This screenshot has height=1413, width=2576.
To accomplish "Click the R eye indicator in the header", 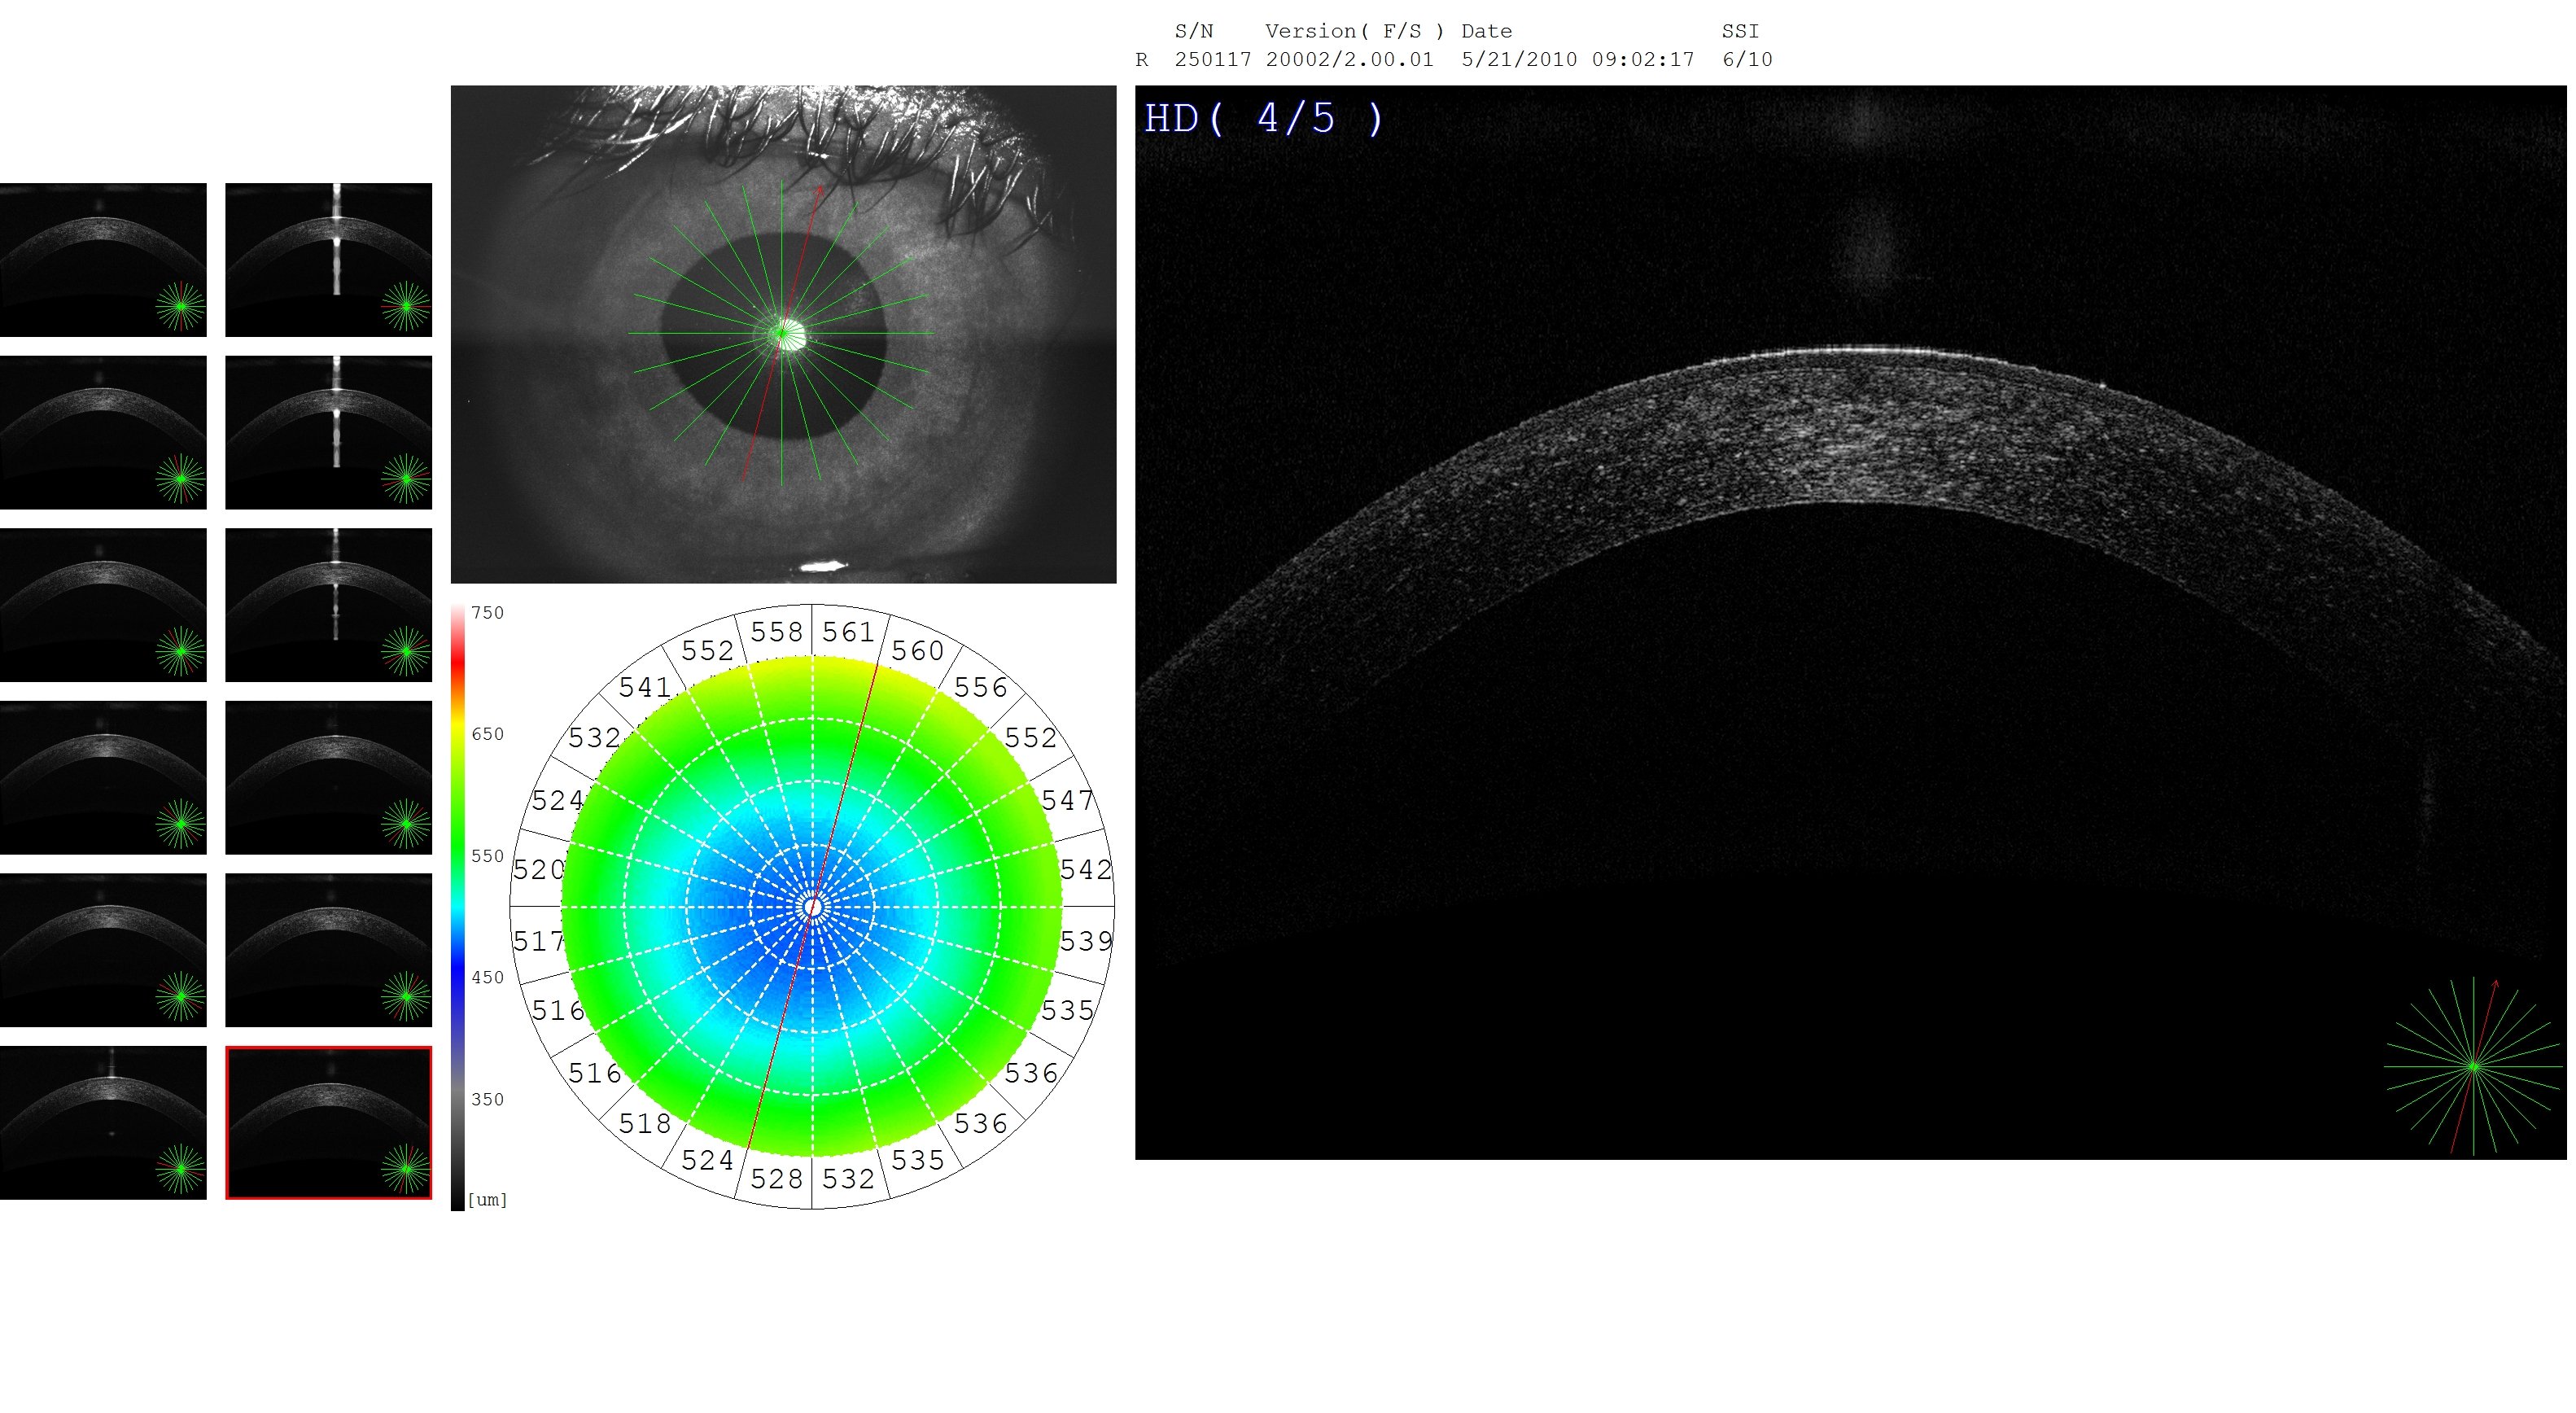I will 1142,60.
